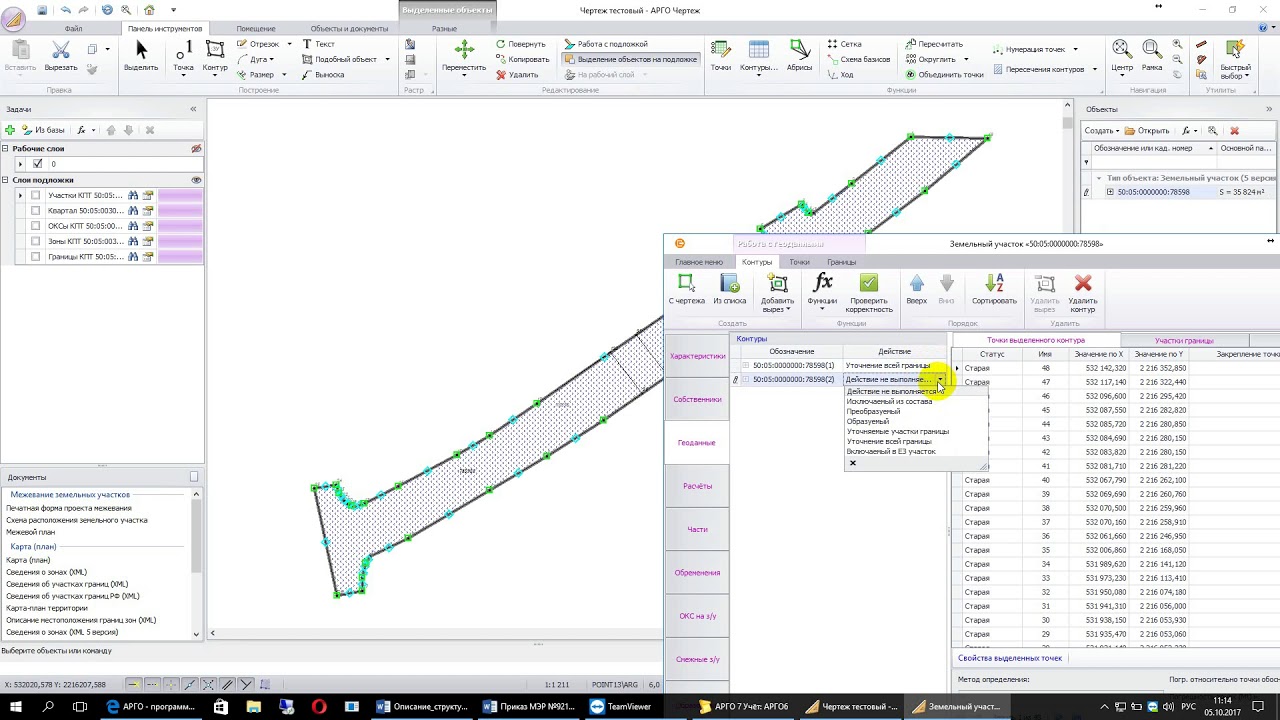Toggle checkbox for Зоны КПТ layer
The height and width of the screenshot is (720, 1280).
[x=36, y=241]
